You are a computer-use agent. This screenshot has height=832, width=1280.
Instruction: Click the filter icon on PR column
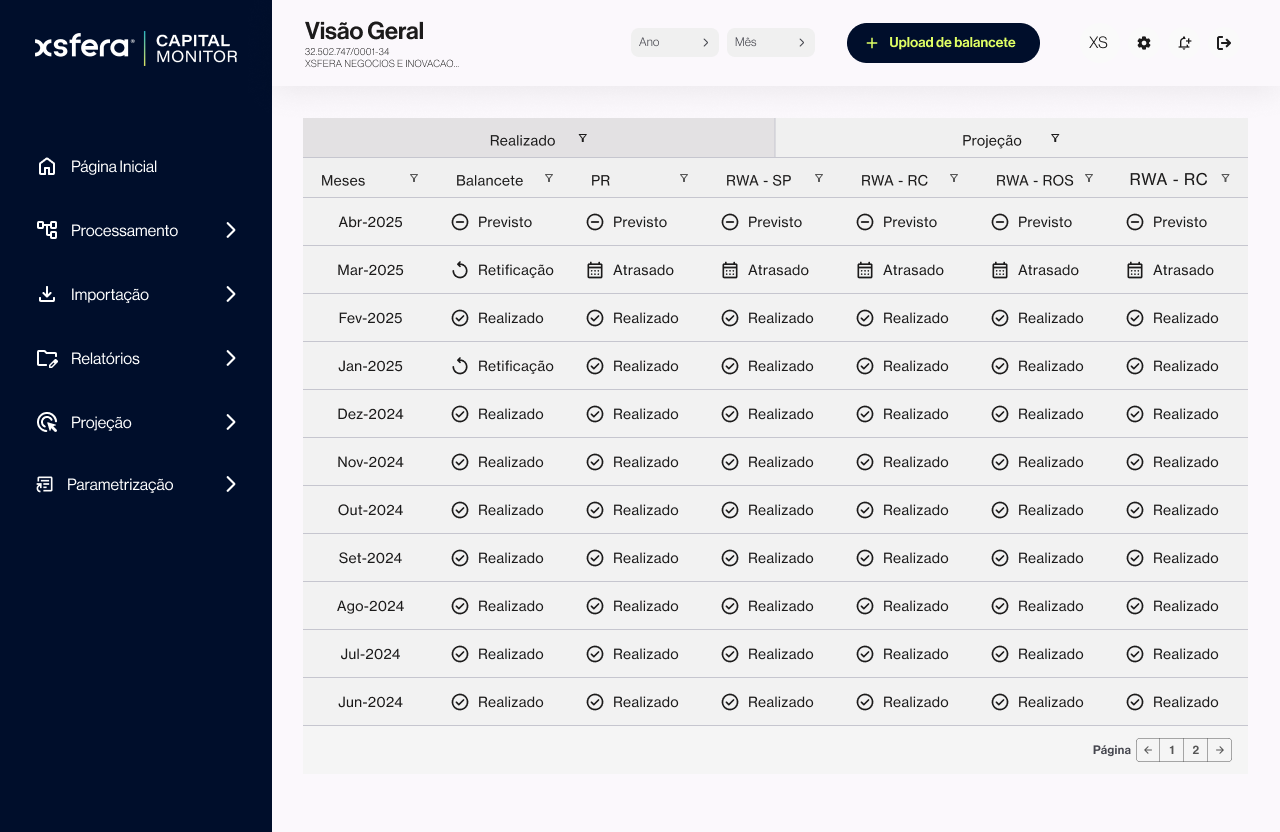pyautogui.click(x=684, y=178)
